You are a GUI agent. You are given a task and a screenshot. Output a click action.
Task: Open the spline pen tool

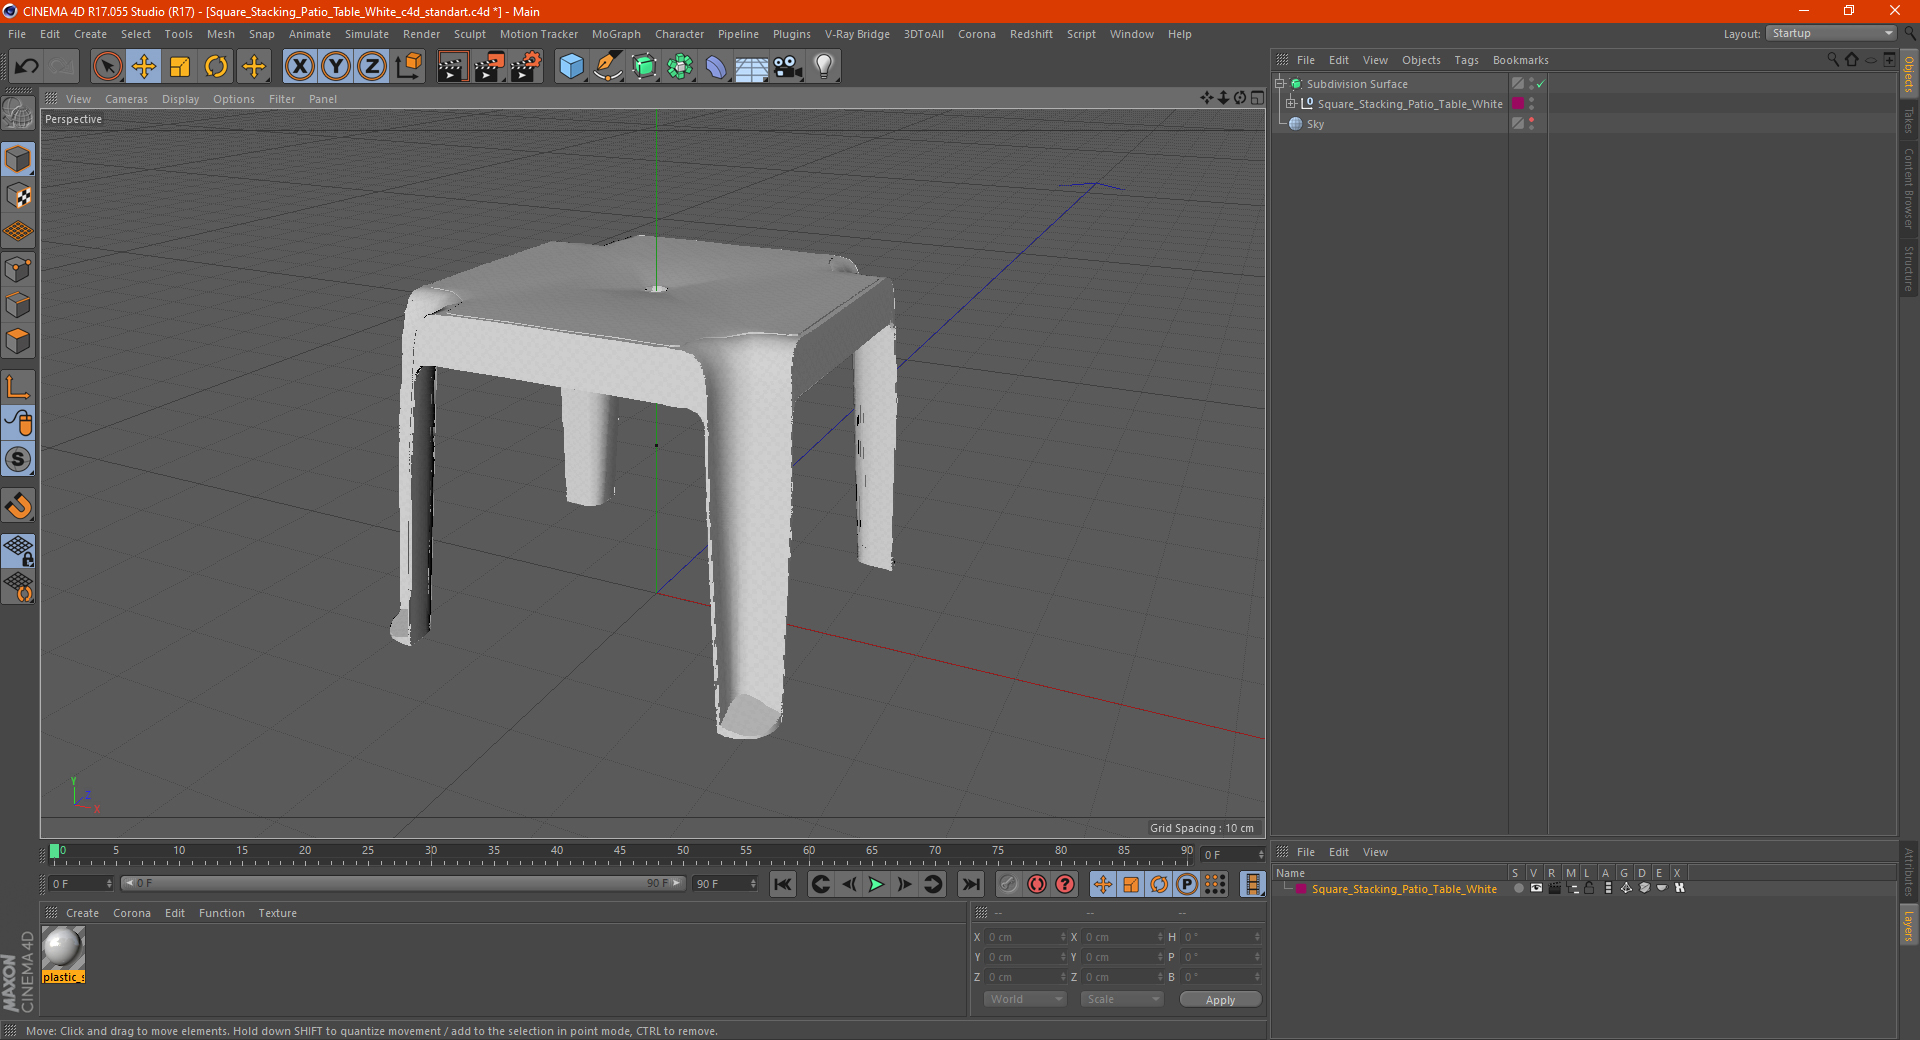607,67
